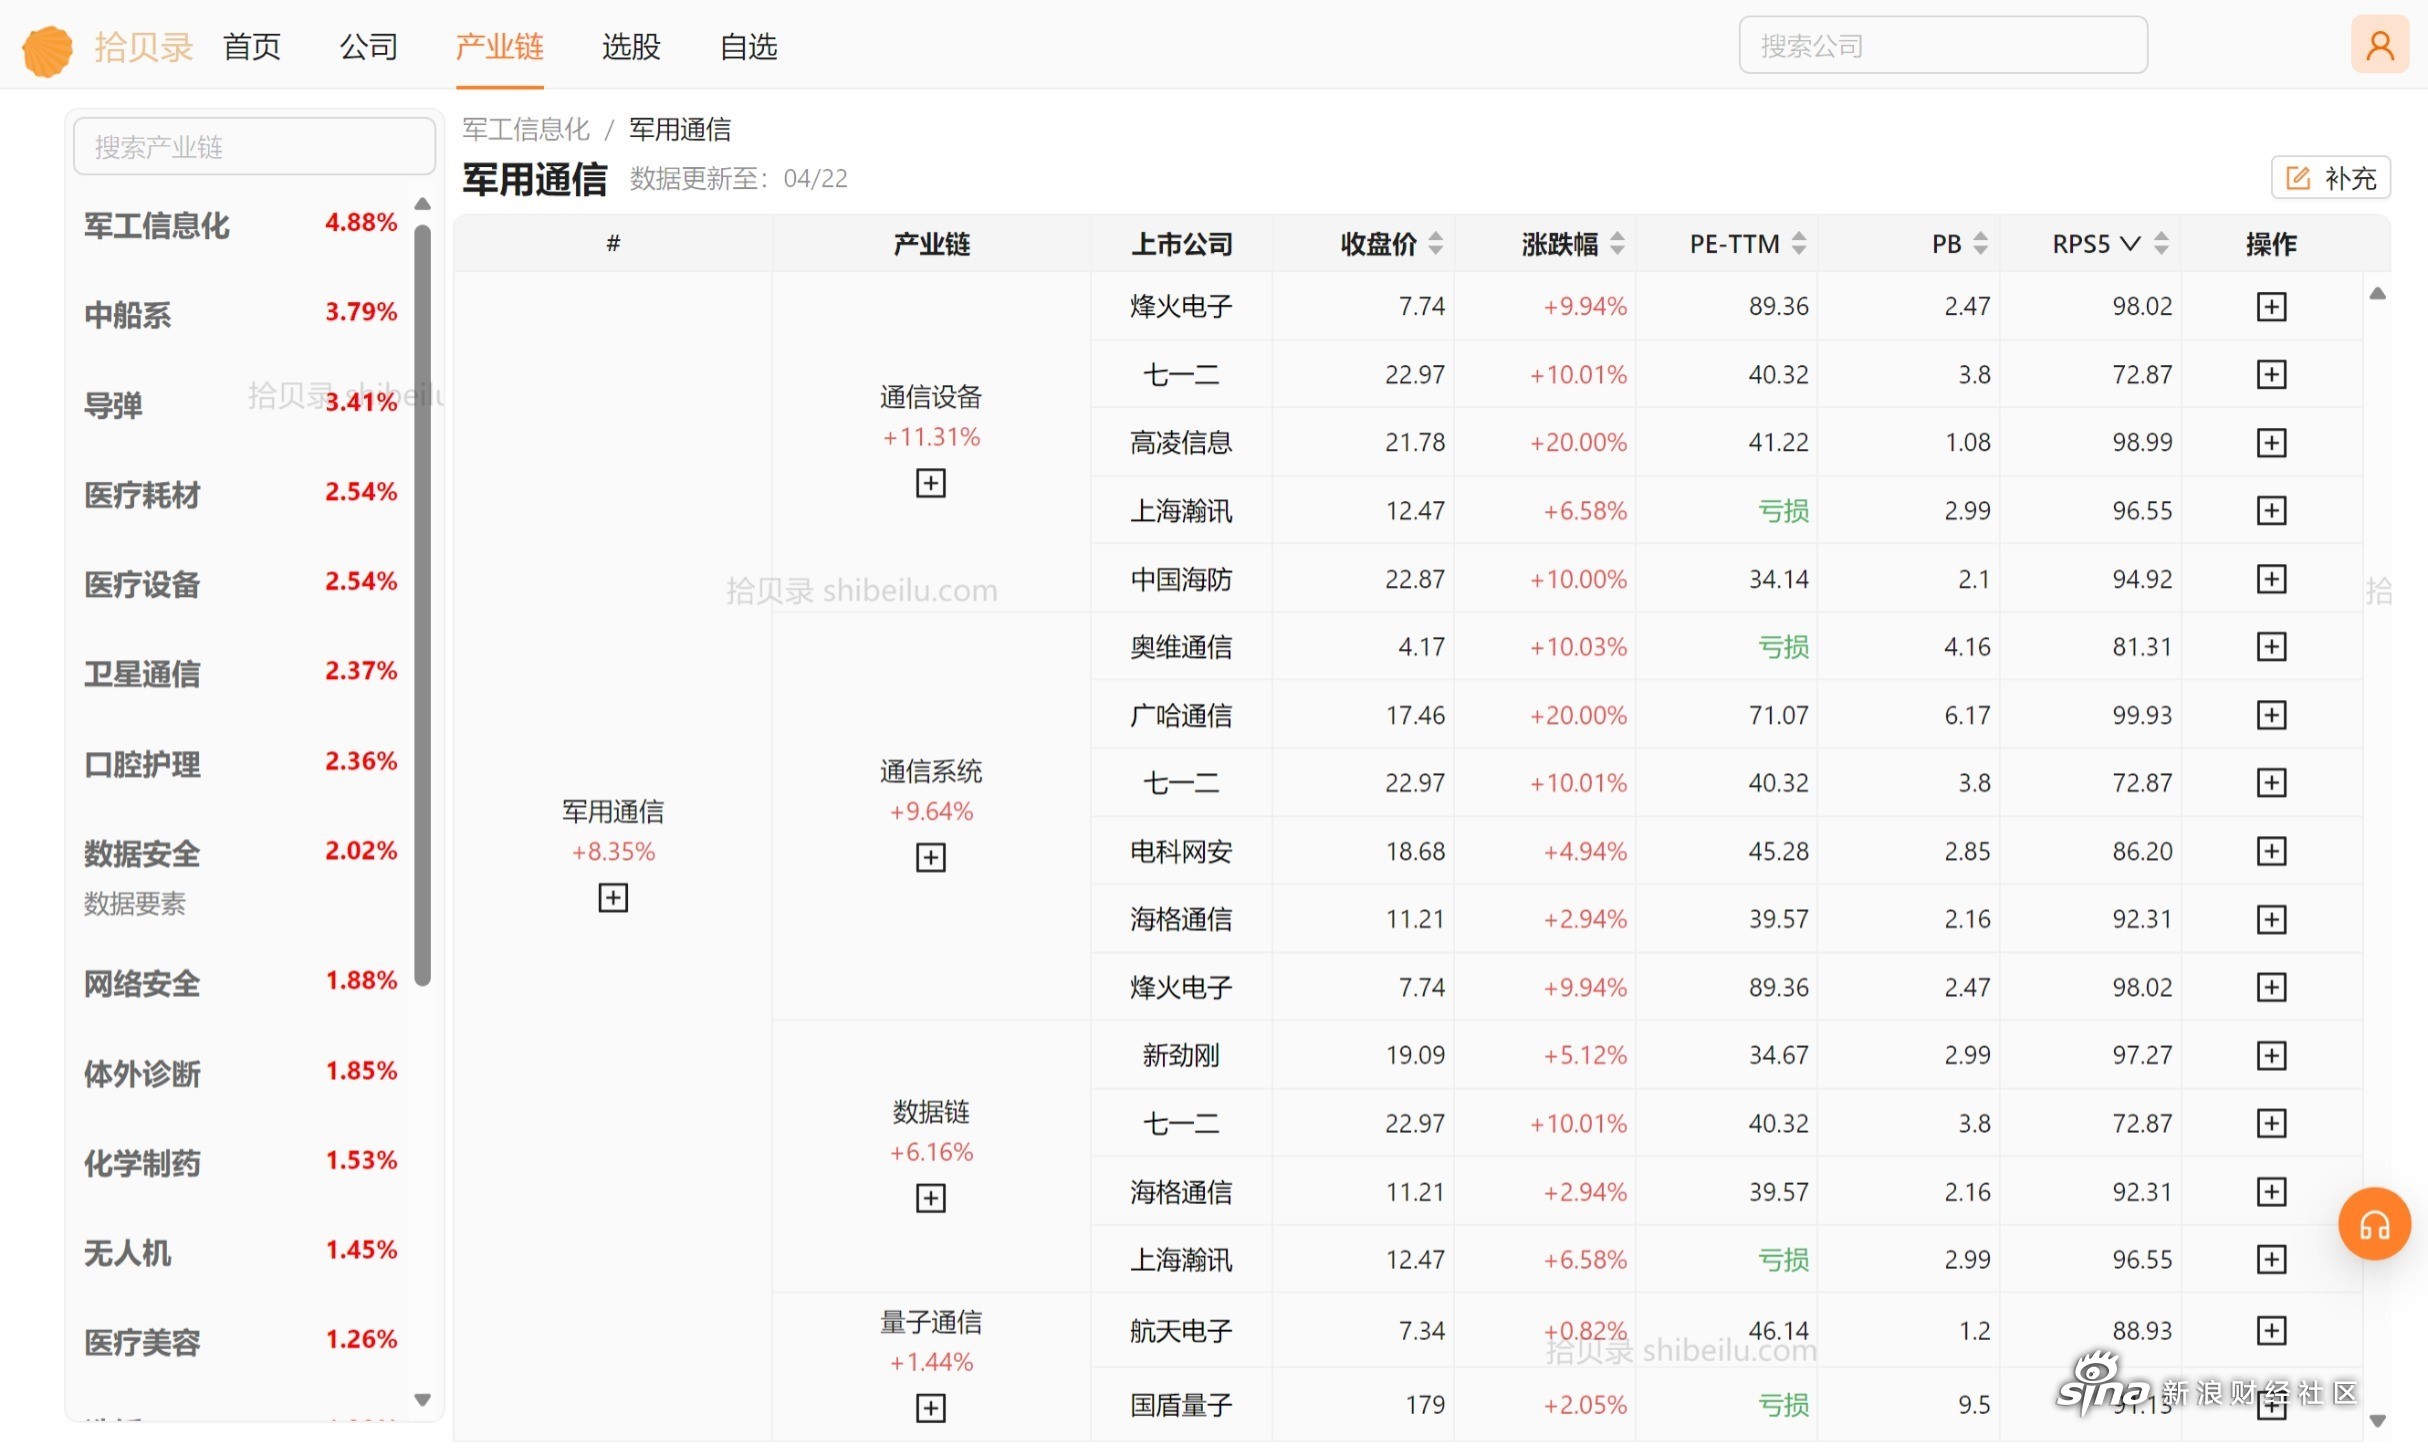Open company 电科网安

click(1181, 851)
